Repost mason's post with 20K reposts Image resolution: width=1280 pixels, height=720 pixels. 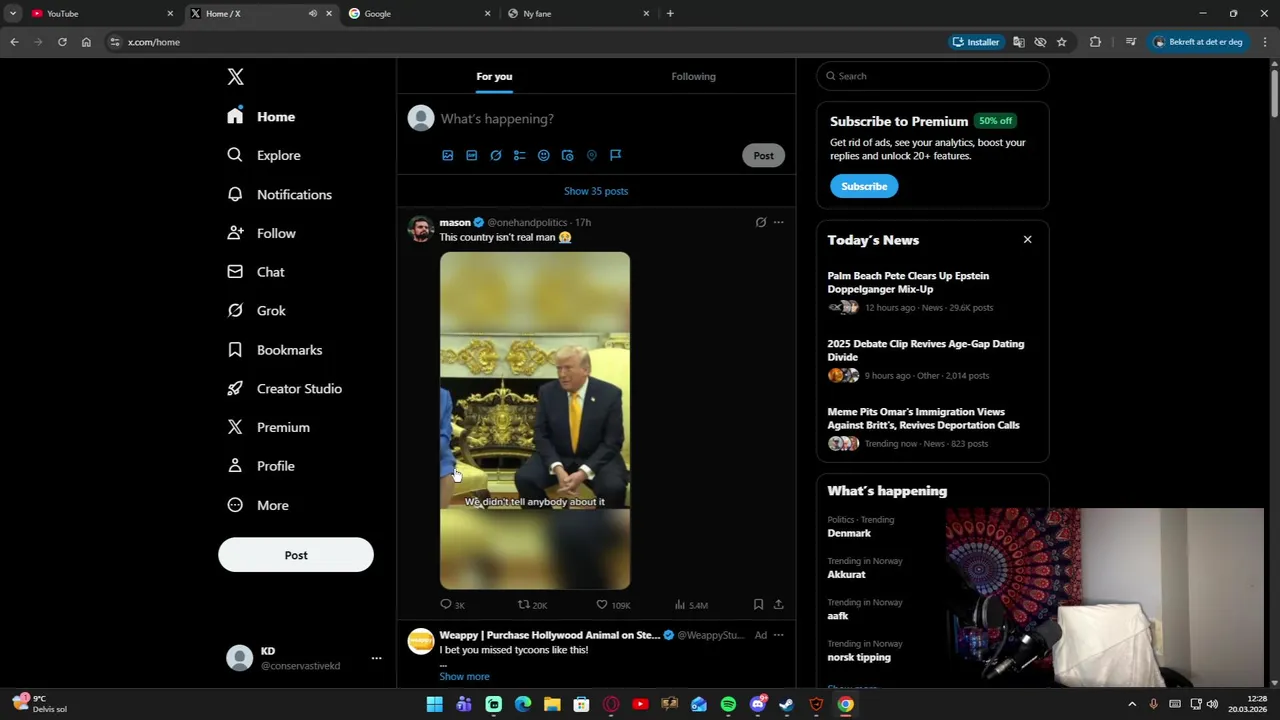tap(532, 605)
